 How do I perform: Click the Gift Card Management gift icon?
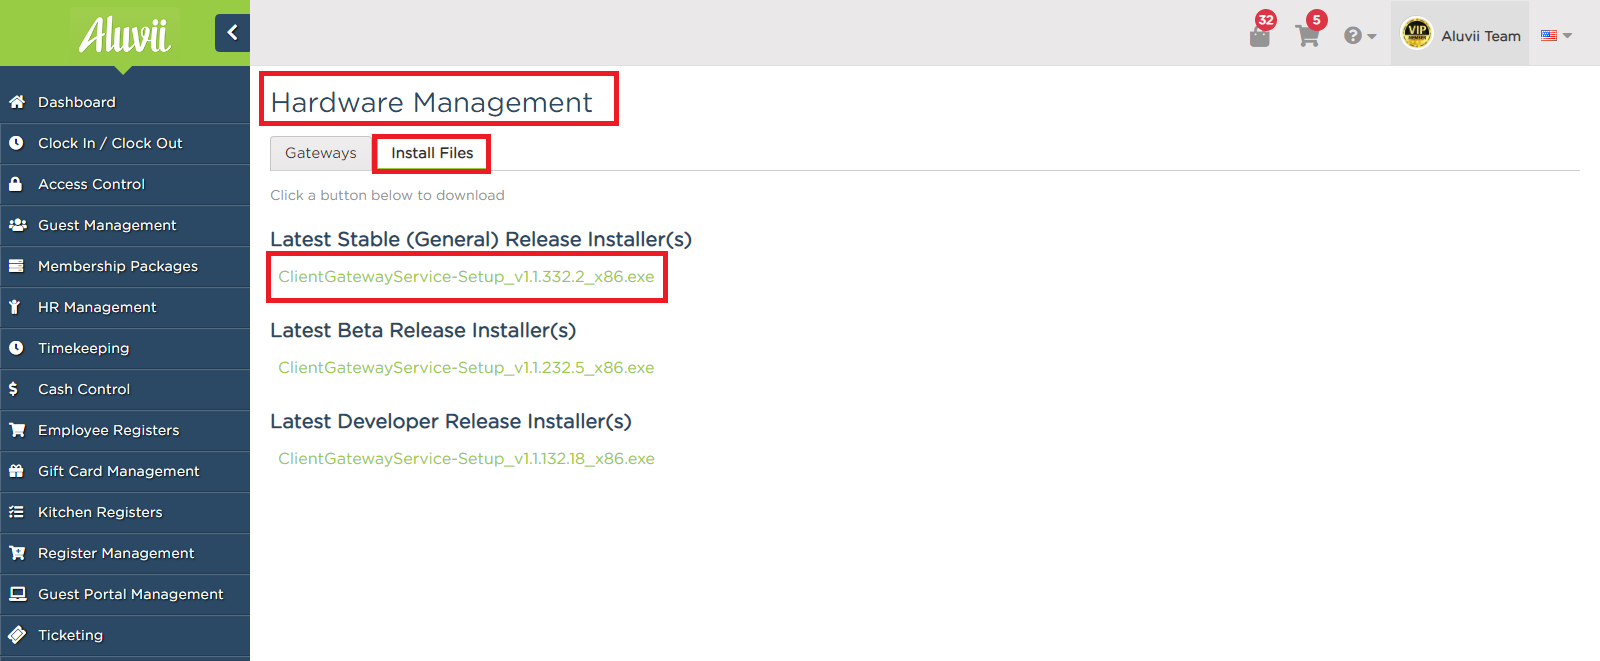pyautogui.click(x=16, y=471)
